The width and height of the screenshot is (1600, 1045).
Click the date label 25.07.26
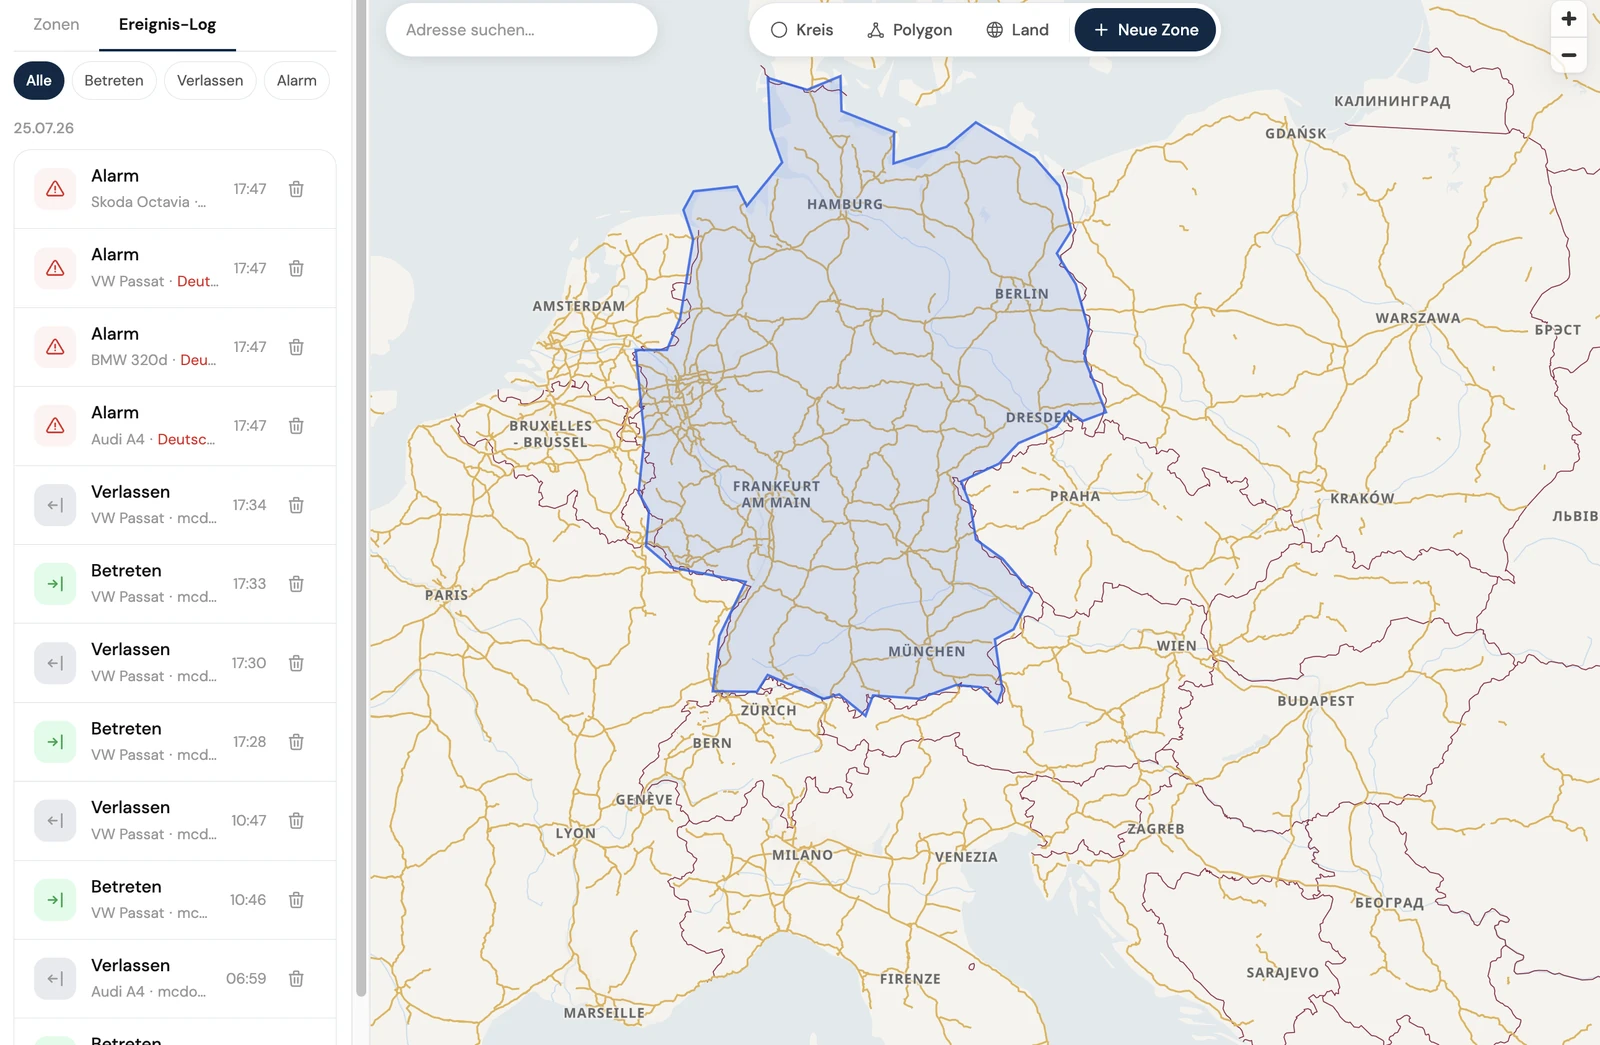[44, 128]
